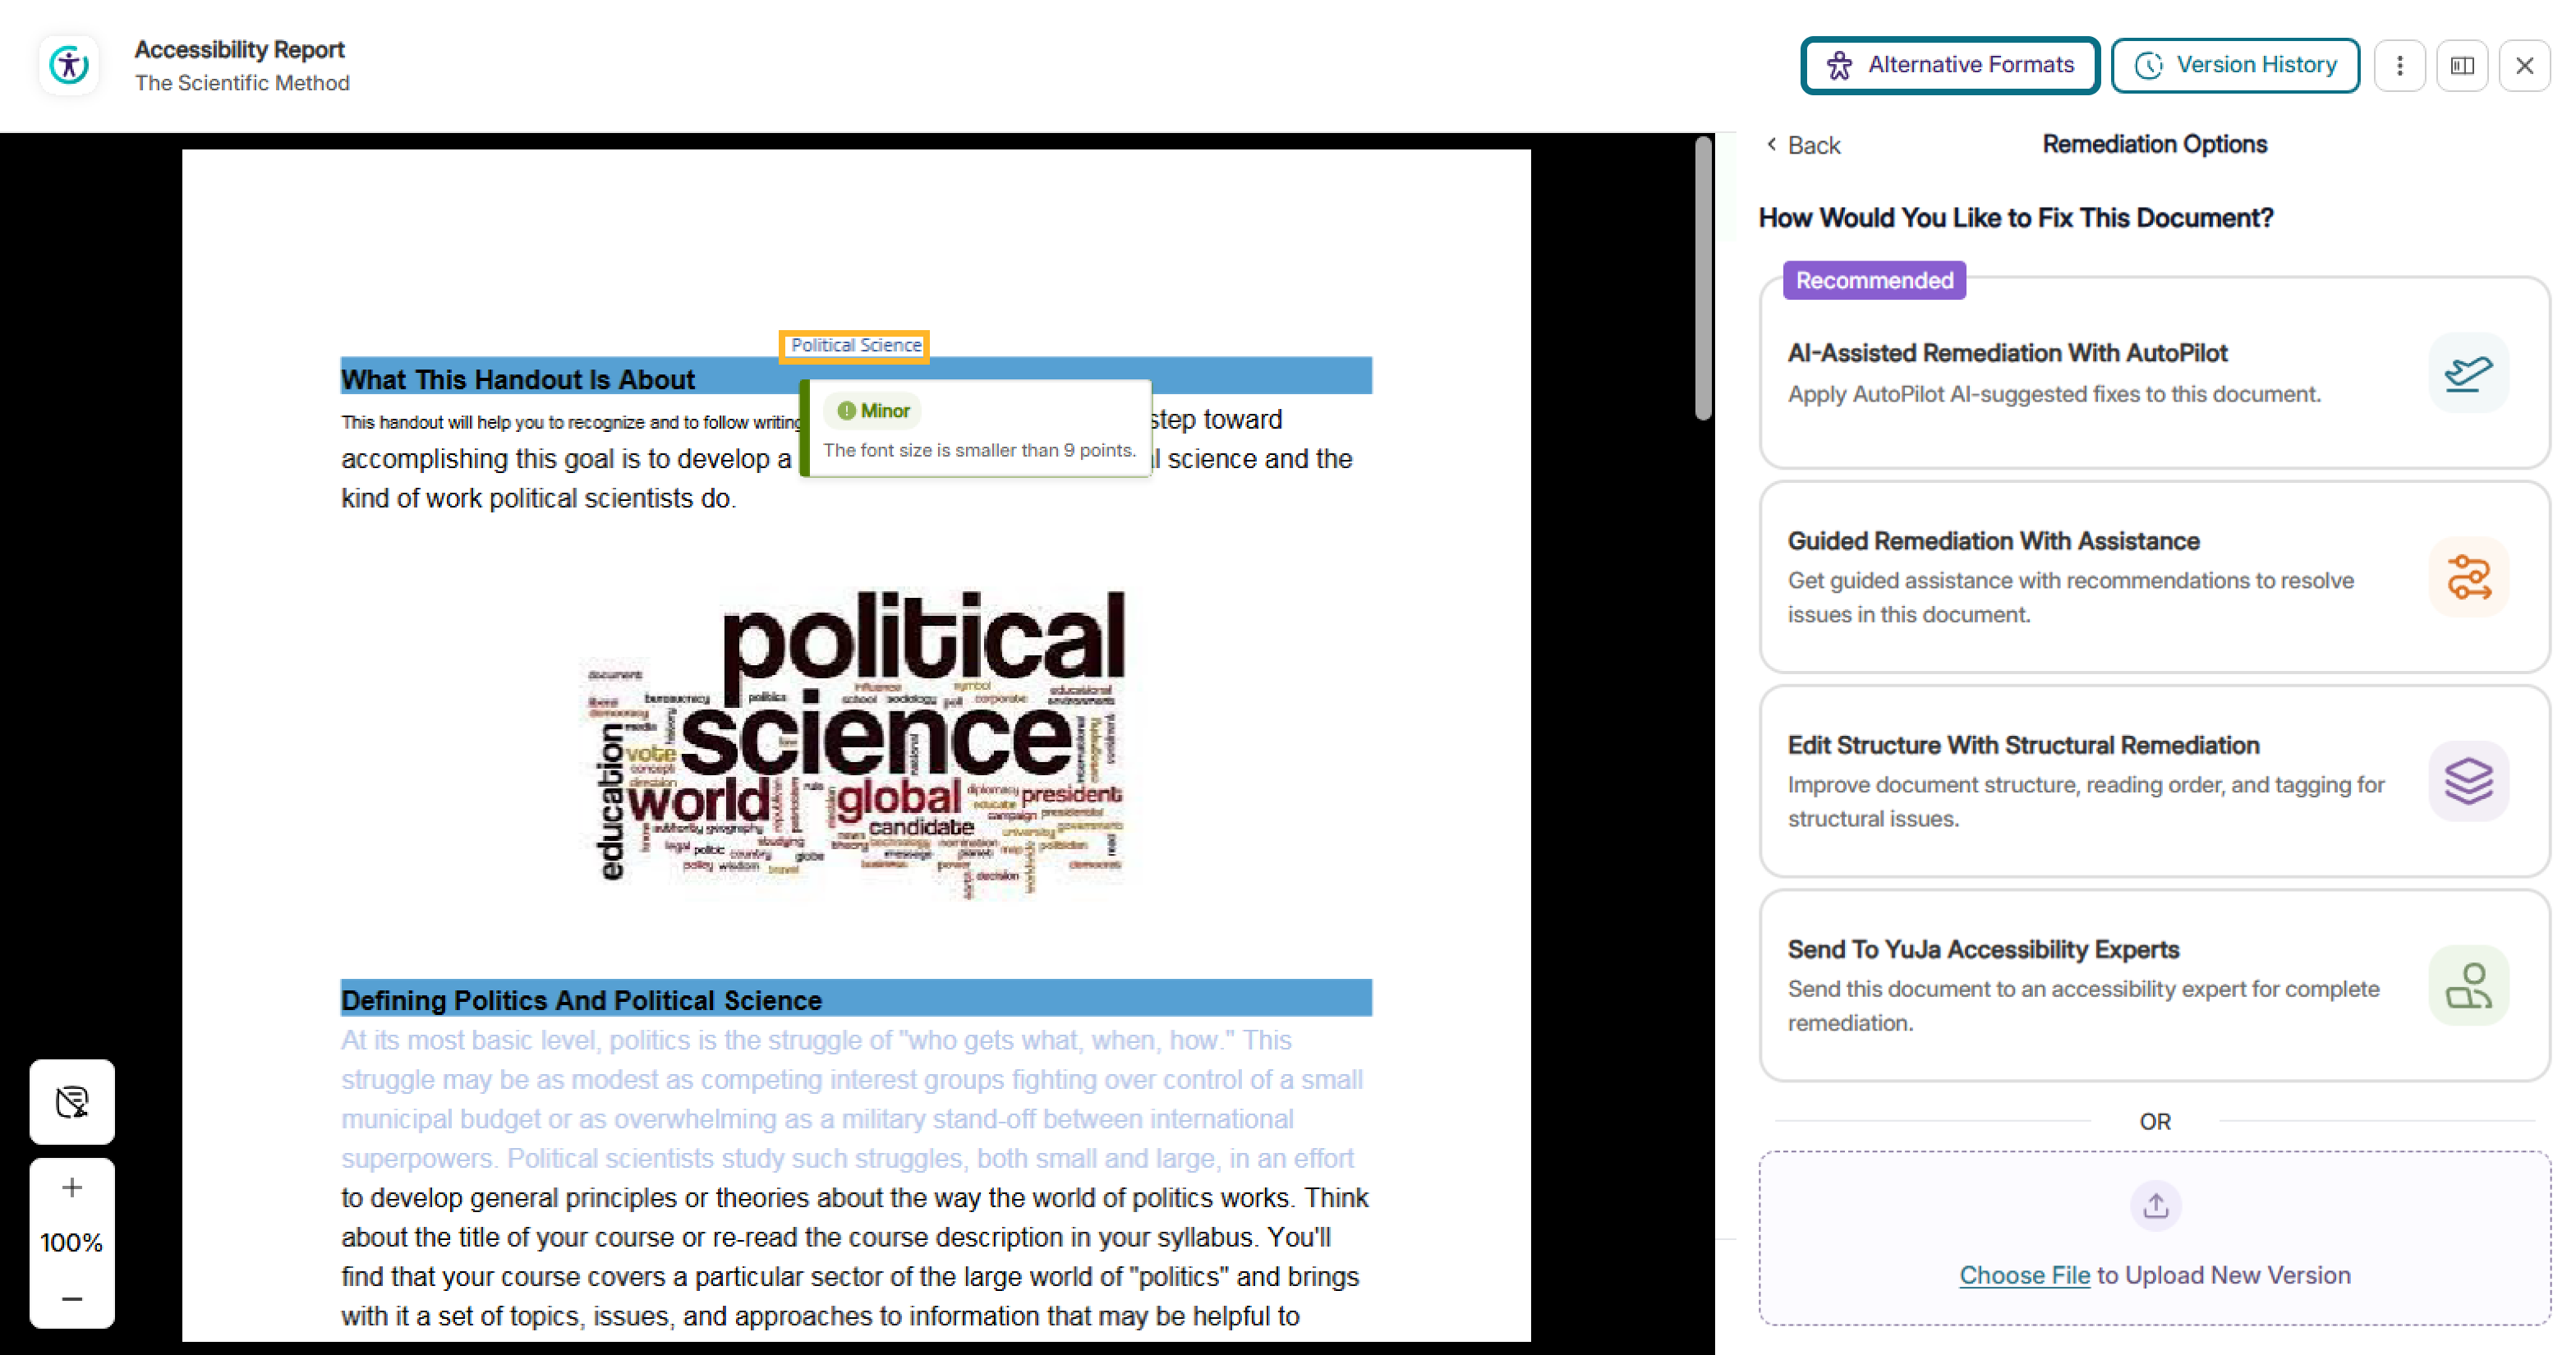The height and width of the screenshot is (1355, 2576).
Task: Choose Send To YuJa Accessibility Experts
Action: pos(2154,985)
